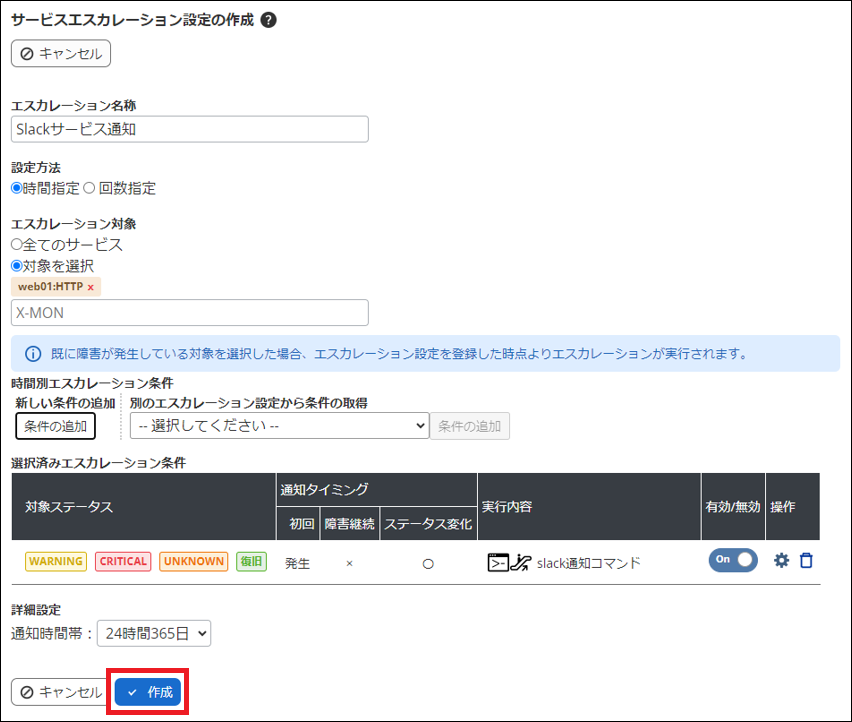The image size is (852, 722).
Task: Remove the web01:HTTP tag with its x
Action: pos(90,288)
